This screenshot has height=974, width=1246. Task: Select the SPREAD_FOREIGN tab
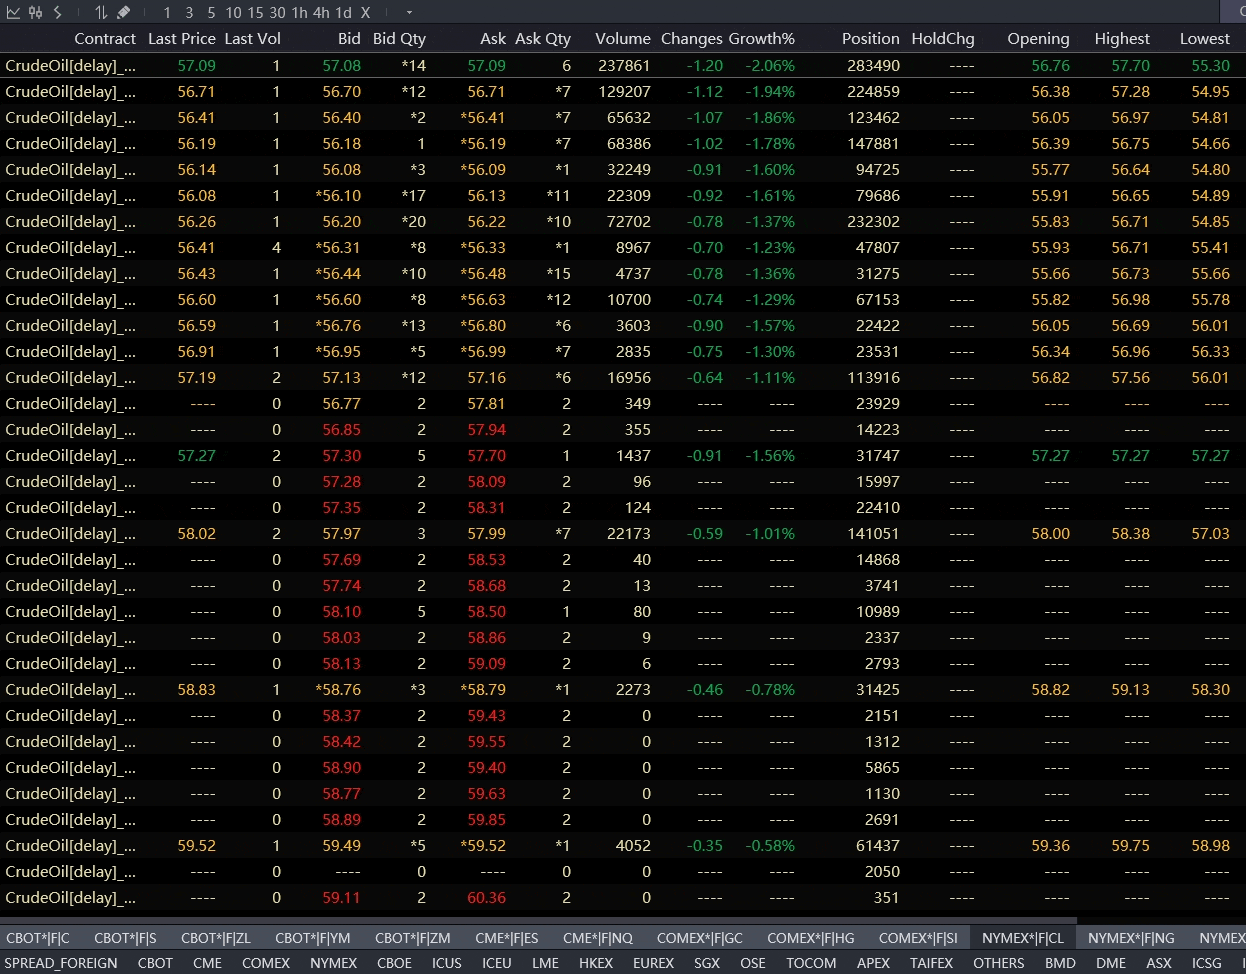[x=61, y=962]
